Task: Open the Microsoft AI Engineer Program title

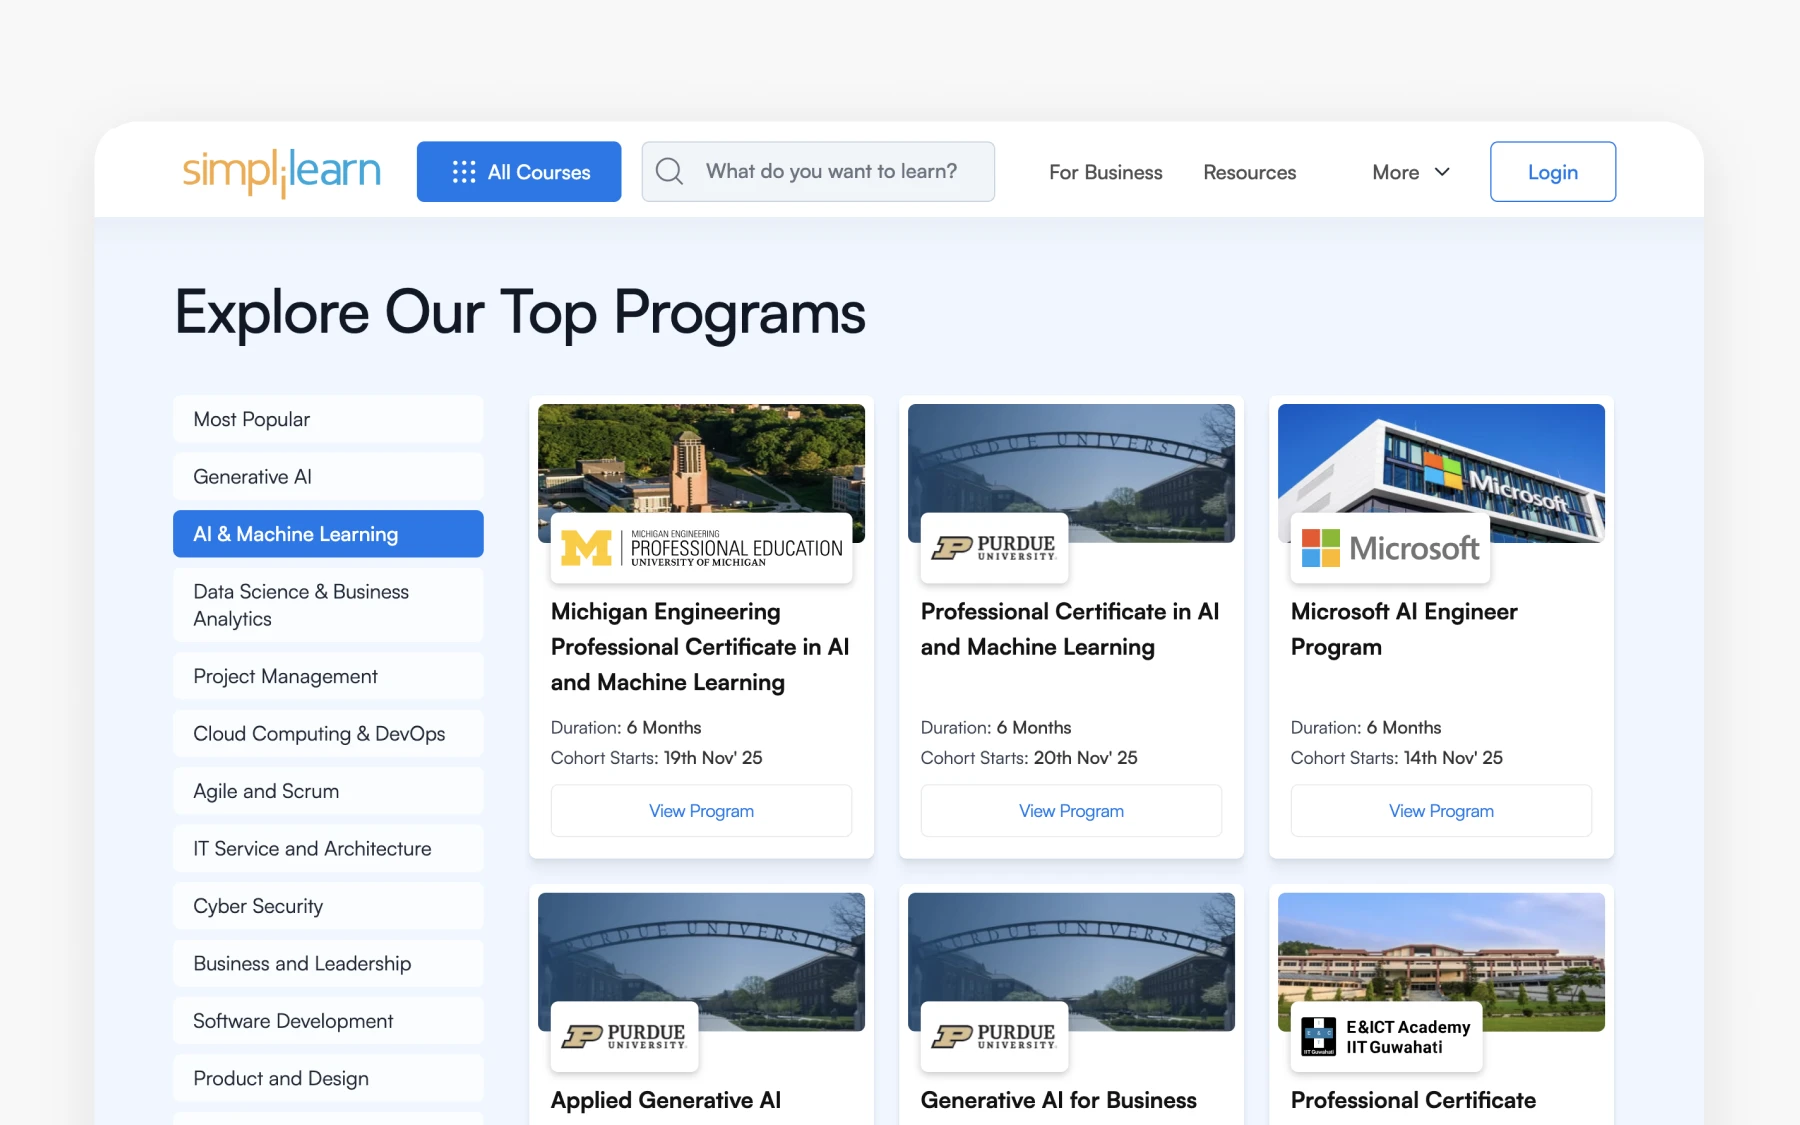Action: click(x=1404, y=629)
